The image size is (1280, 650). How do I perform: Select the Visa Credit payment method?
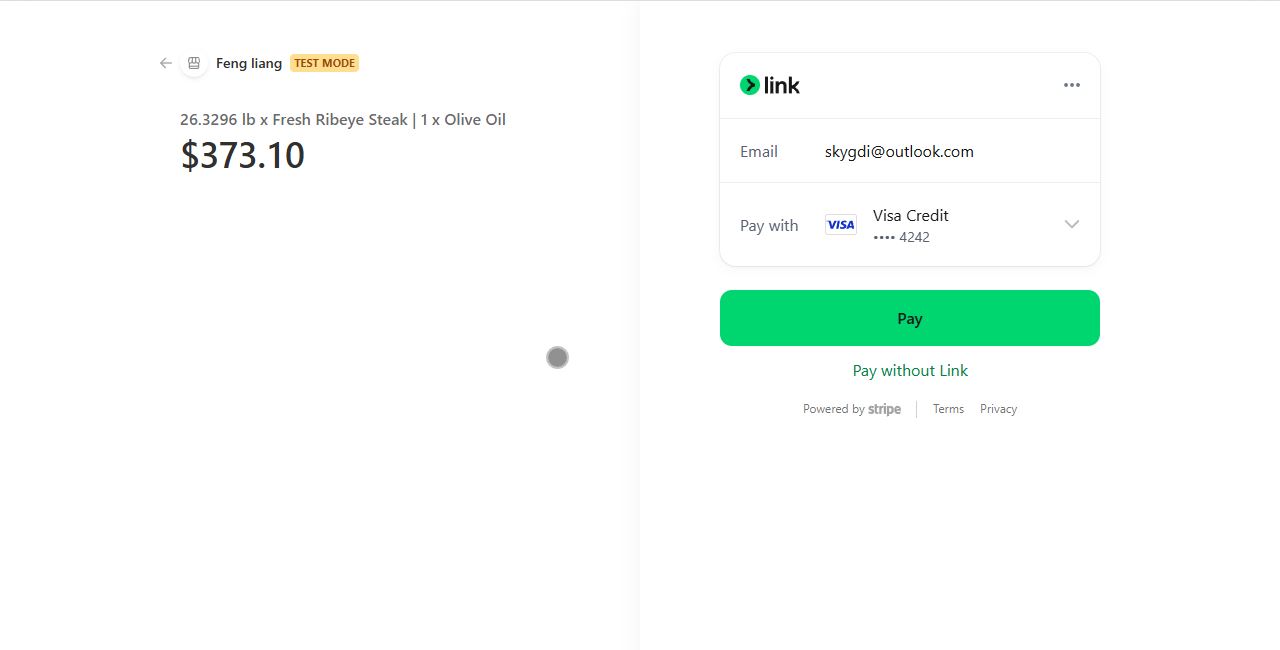tap(910, 215)
